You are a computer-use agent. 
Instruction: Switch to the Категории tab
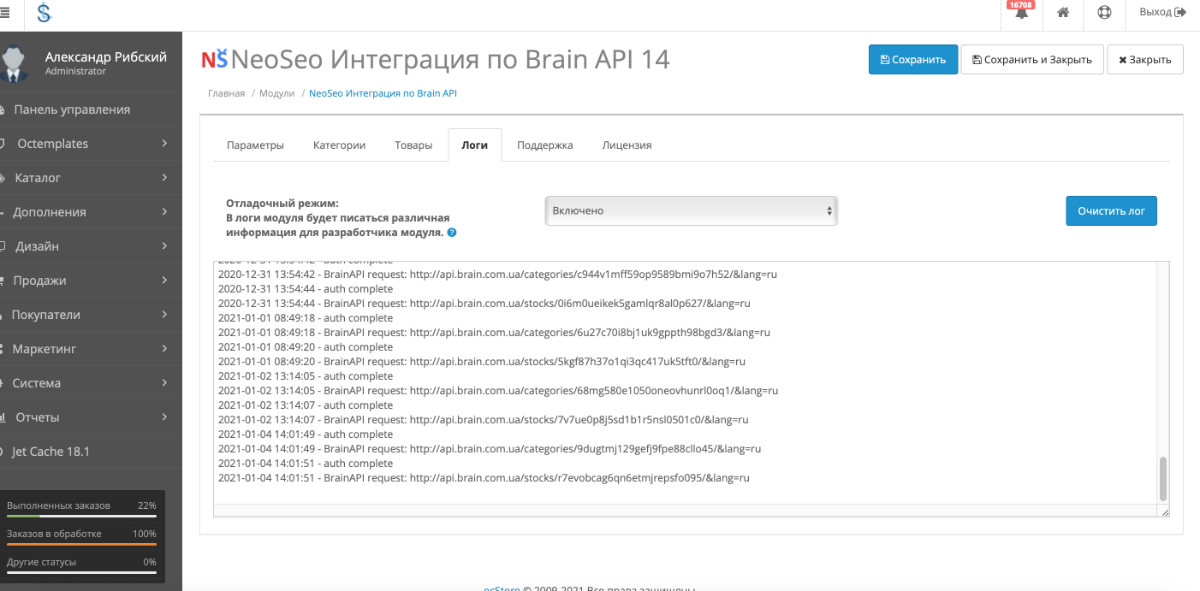pyautogui.click(x=339, y=145)
